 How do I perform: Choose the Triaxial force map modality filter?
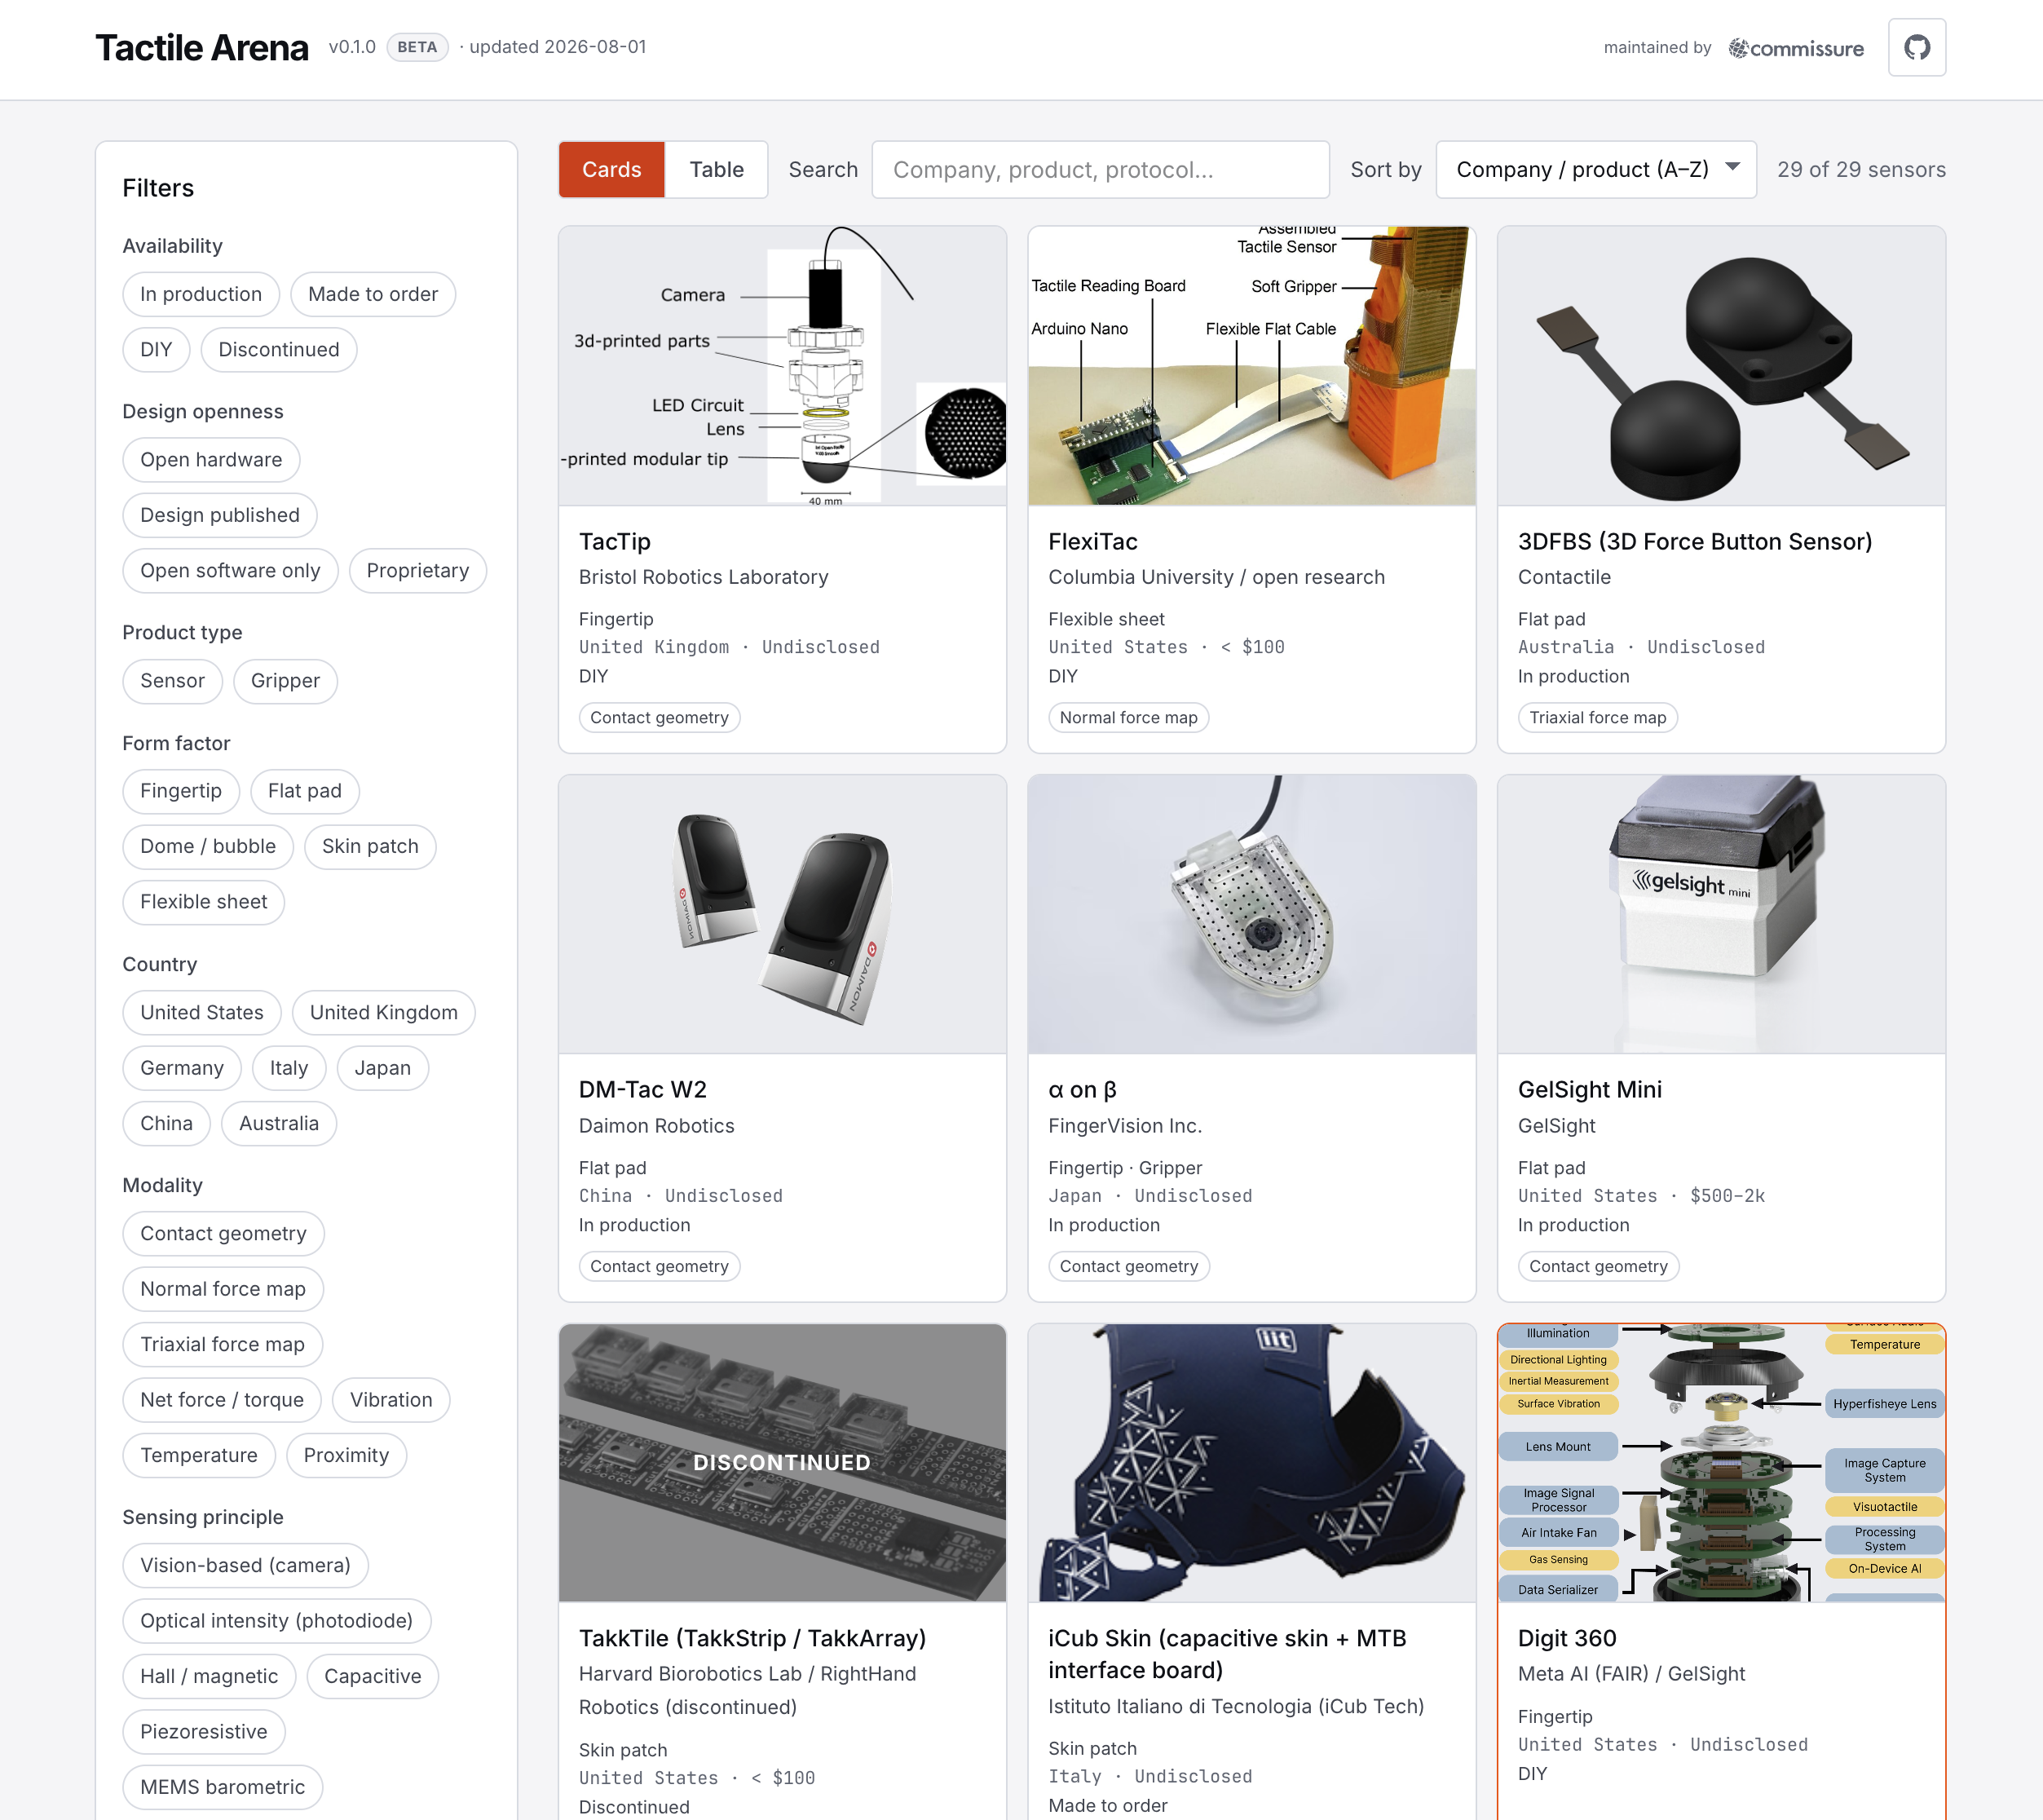[222, 1345]
